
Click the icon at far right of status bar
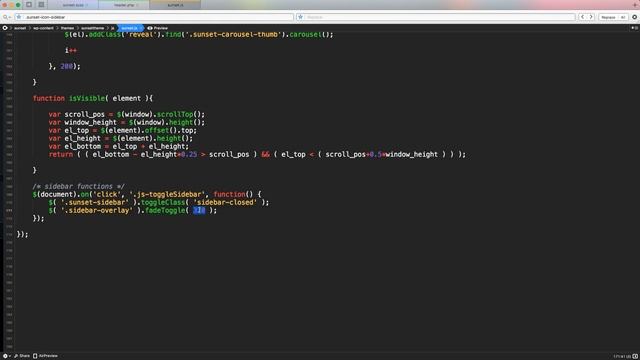(x=635, y=356)
